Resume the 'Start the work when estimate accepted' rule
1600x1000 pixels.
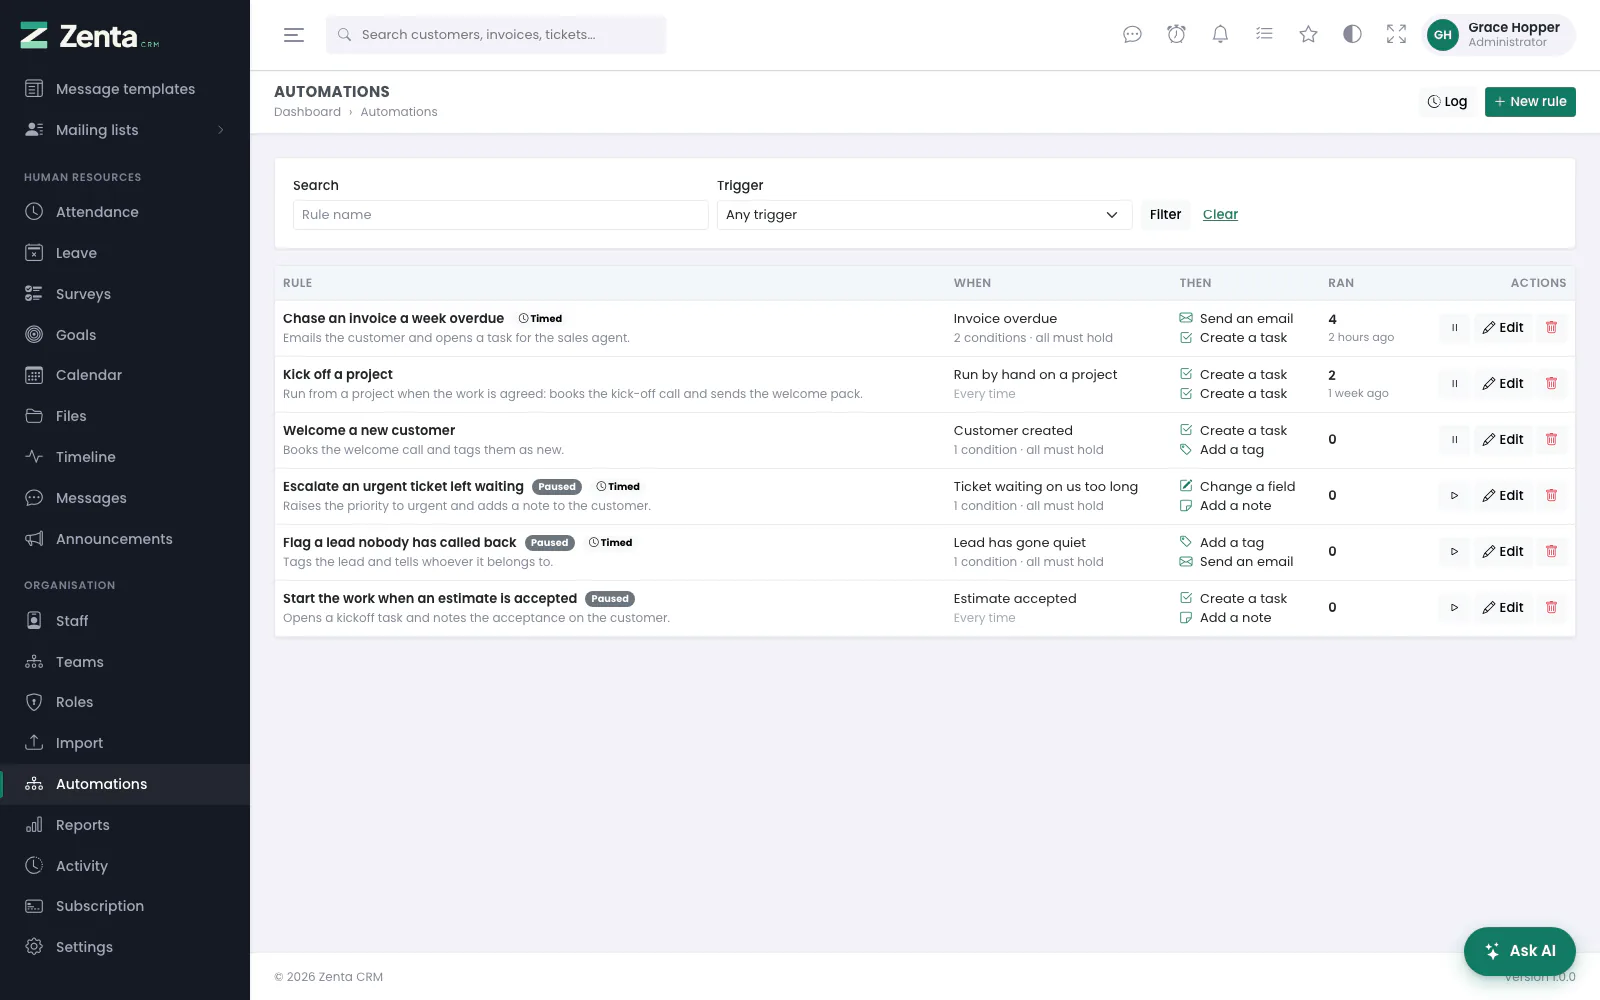1454,607
